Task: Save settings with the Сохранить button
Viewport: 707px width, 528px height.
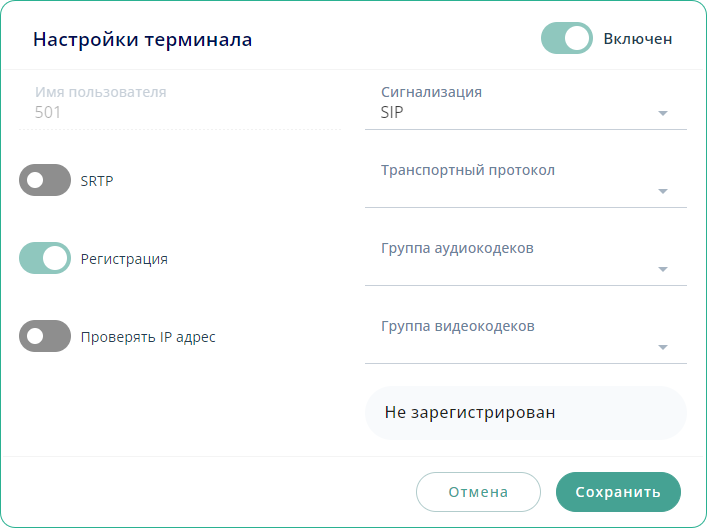Action: 618,492
